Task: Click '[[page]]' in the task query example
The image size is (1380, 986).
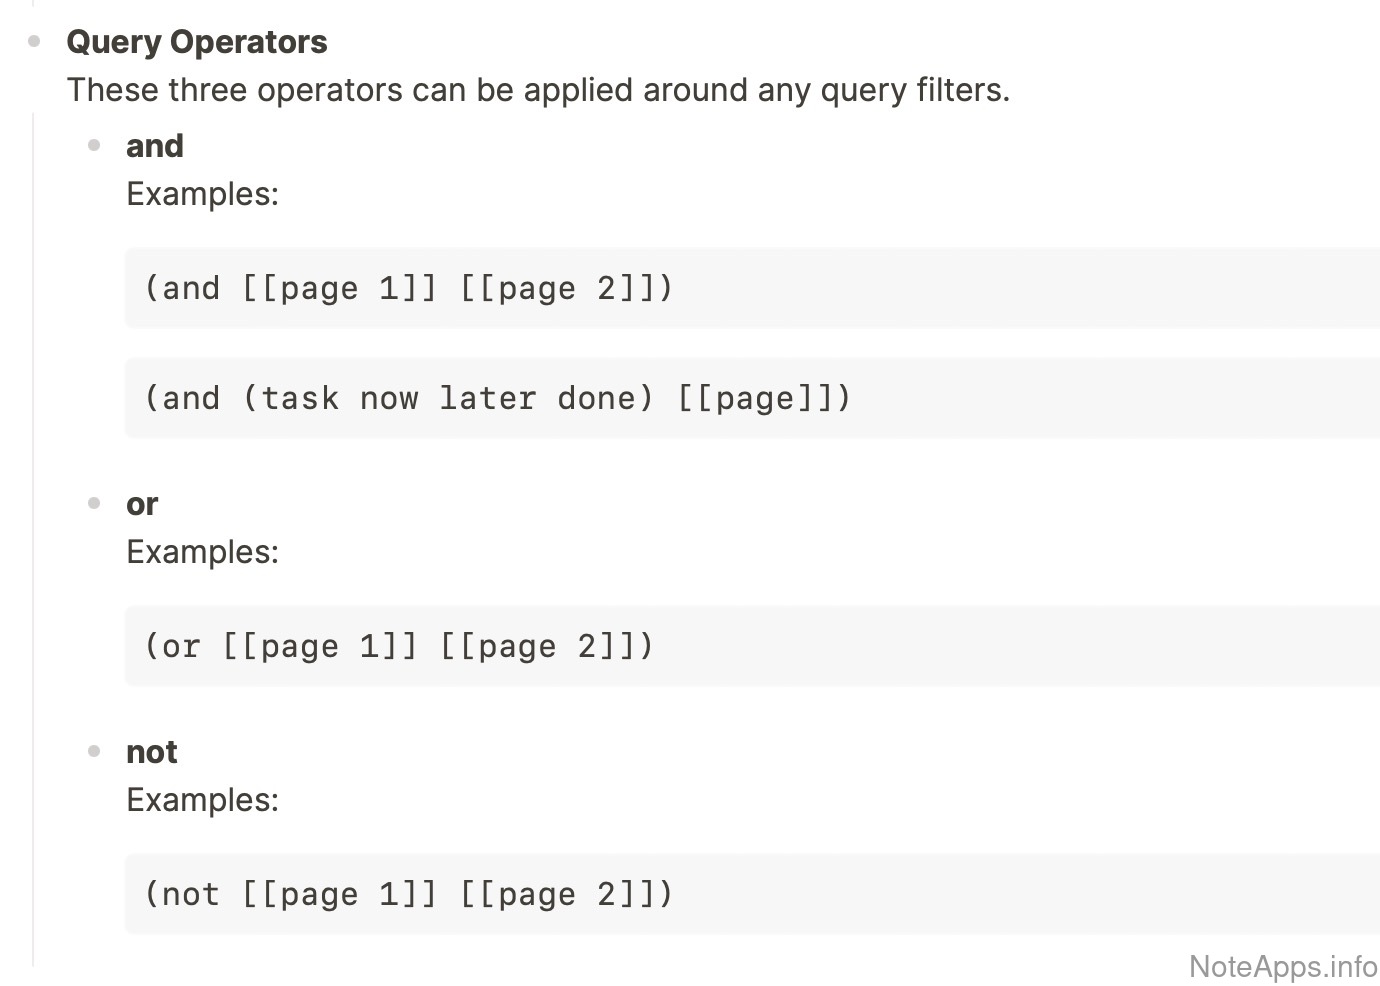Action: (x=755, y=399)
